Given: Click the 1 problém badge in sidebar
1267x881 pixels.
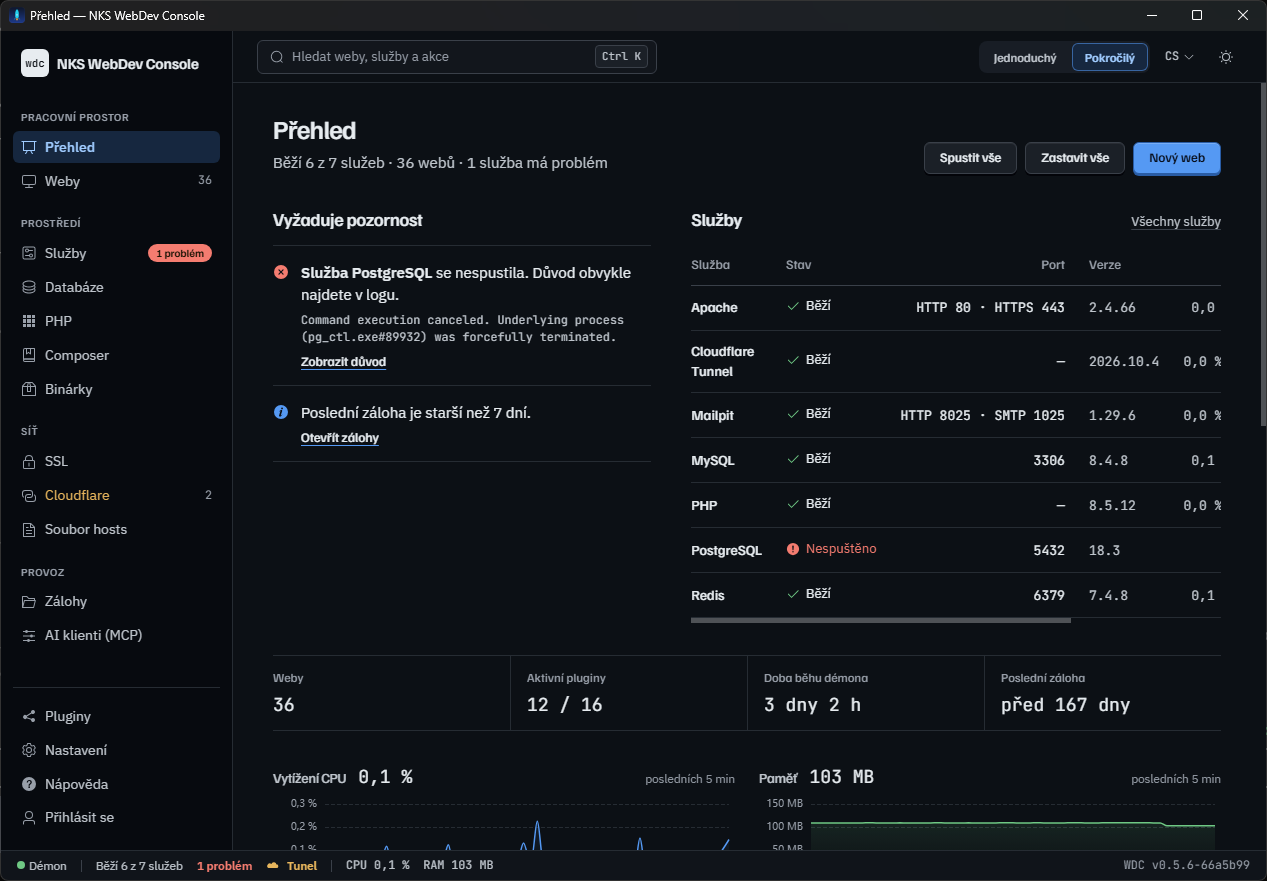Looking at the screenshot, I should click(x=180, y=253).
